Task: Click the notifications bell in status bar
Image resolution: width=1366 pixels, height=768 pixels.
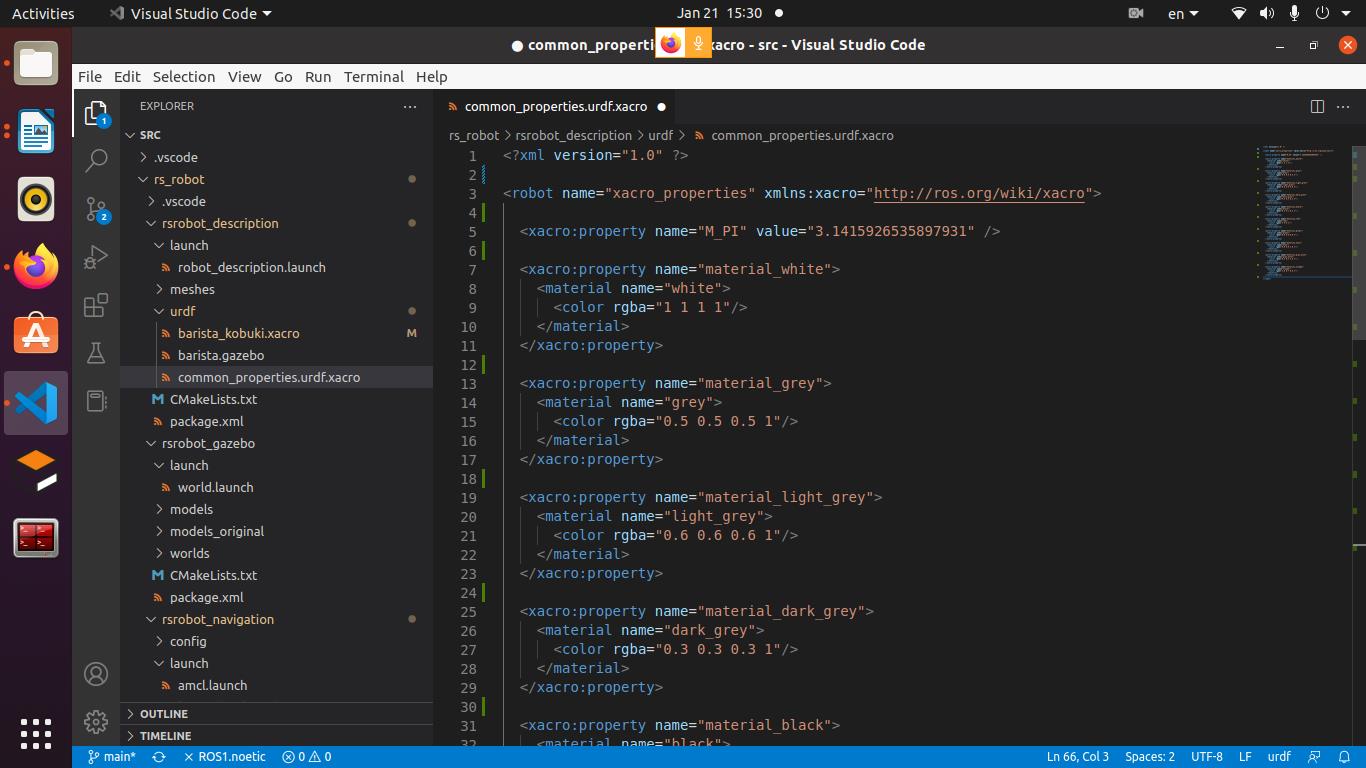Action: (1345, 757)
